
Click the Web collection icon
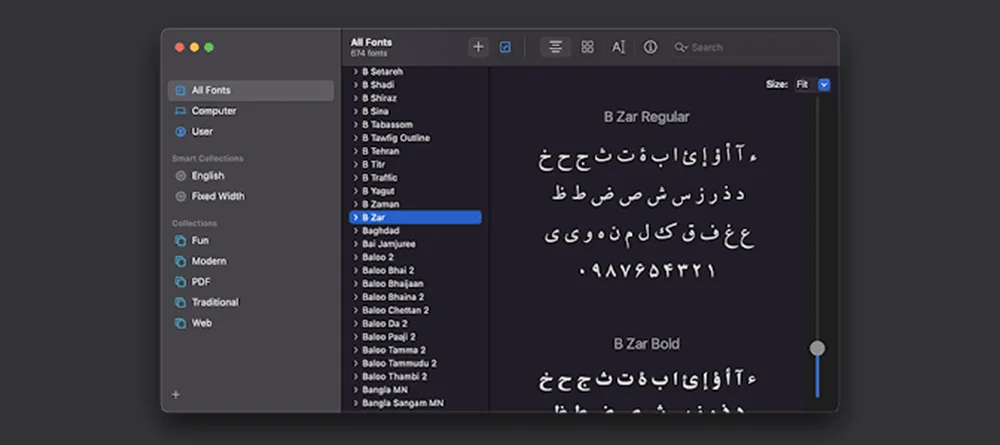180,323
